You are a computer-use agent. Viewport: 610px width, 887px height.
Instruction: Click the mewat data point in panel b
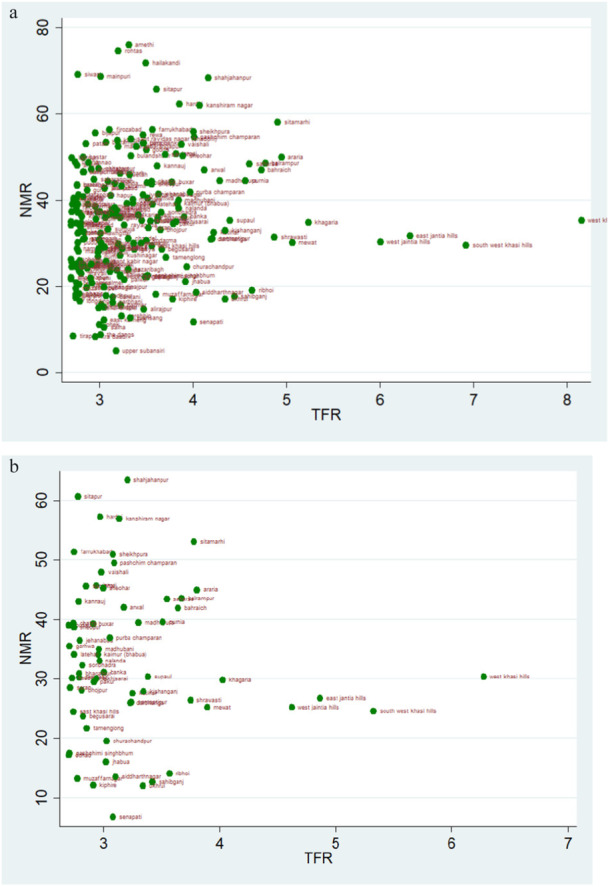click(x=207, y=708)
